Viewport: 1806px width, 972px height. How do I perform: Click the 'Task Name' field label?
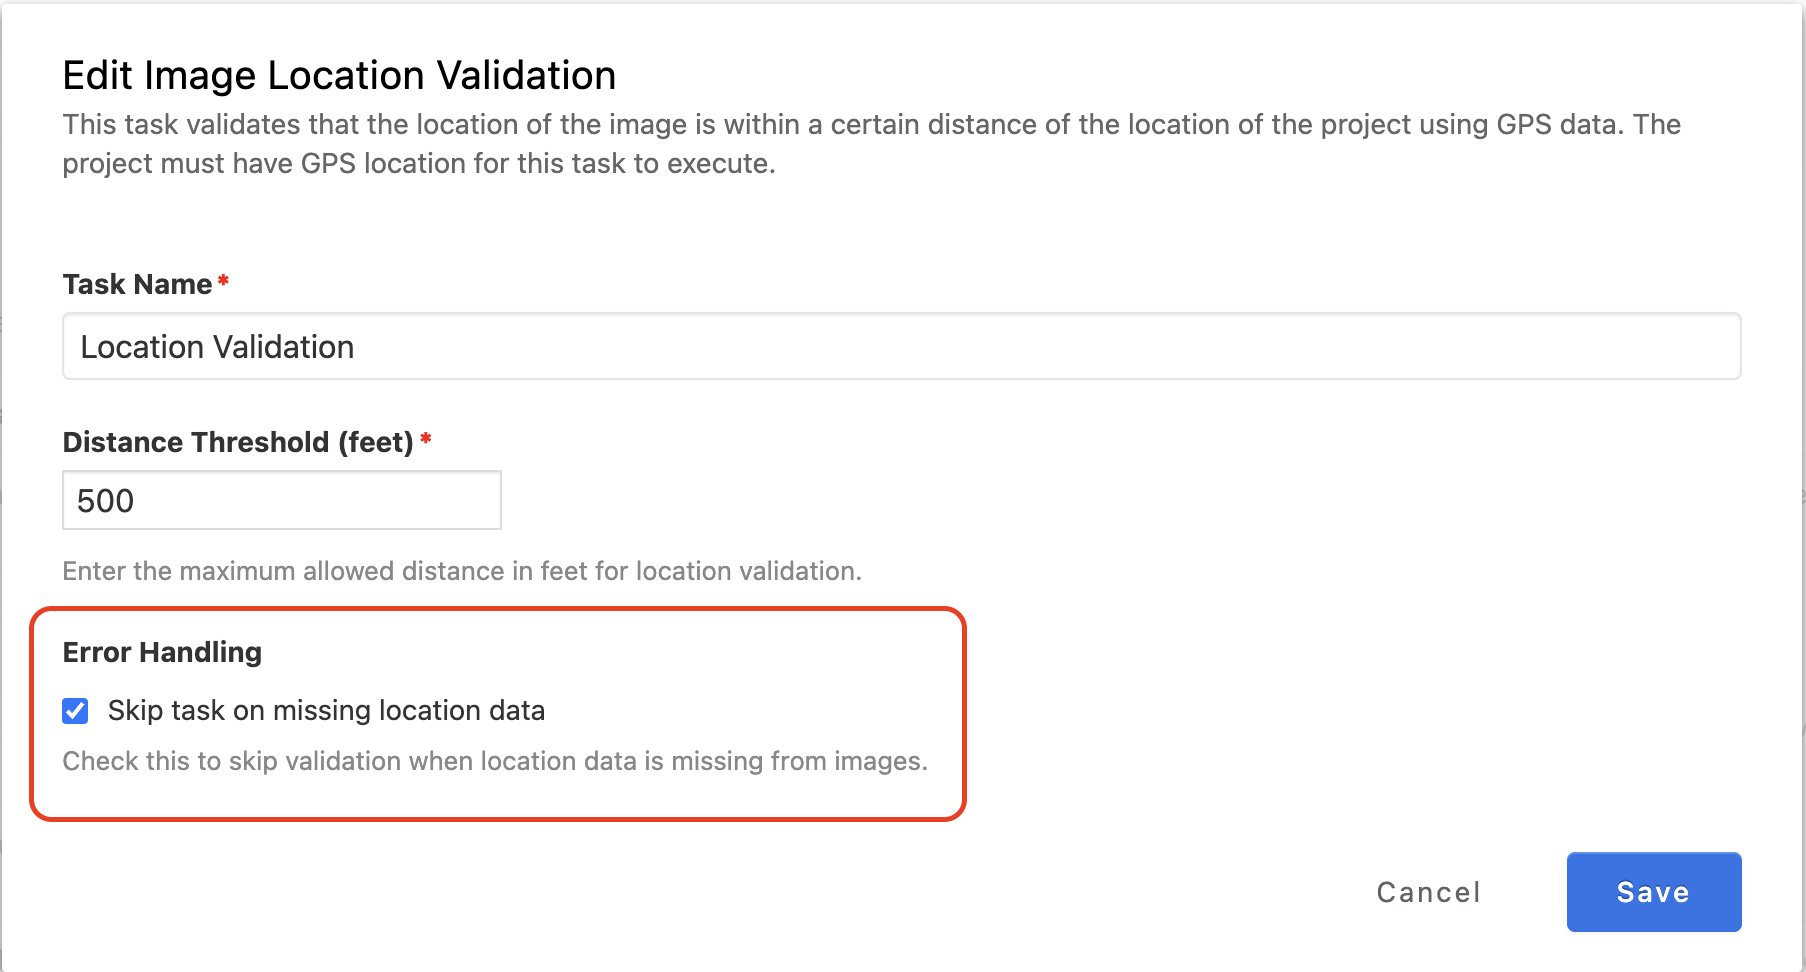pos(137,285)
